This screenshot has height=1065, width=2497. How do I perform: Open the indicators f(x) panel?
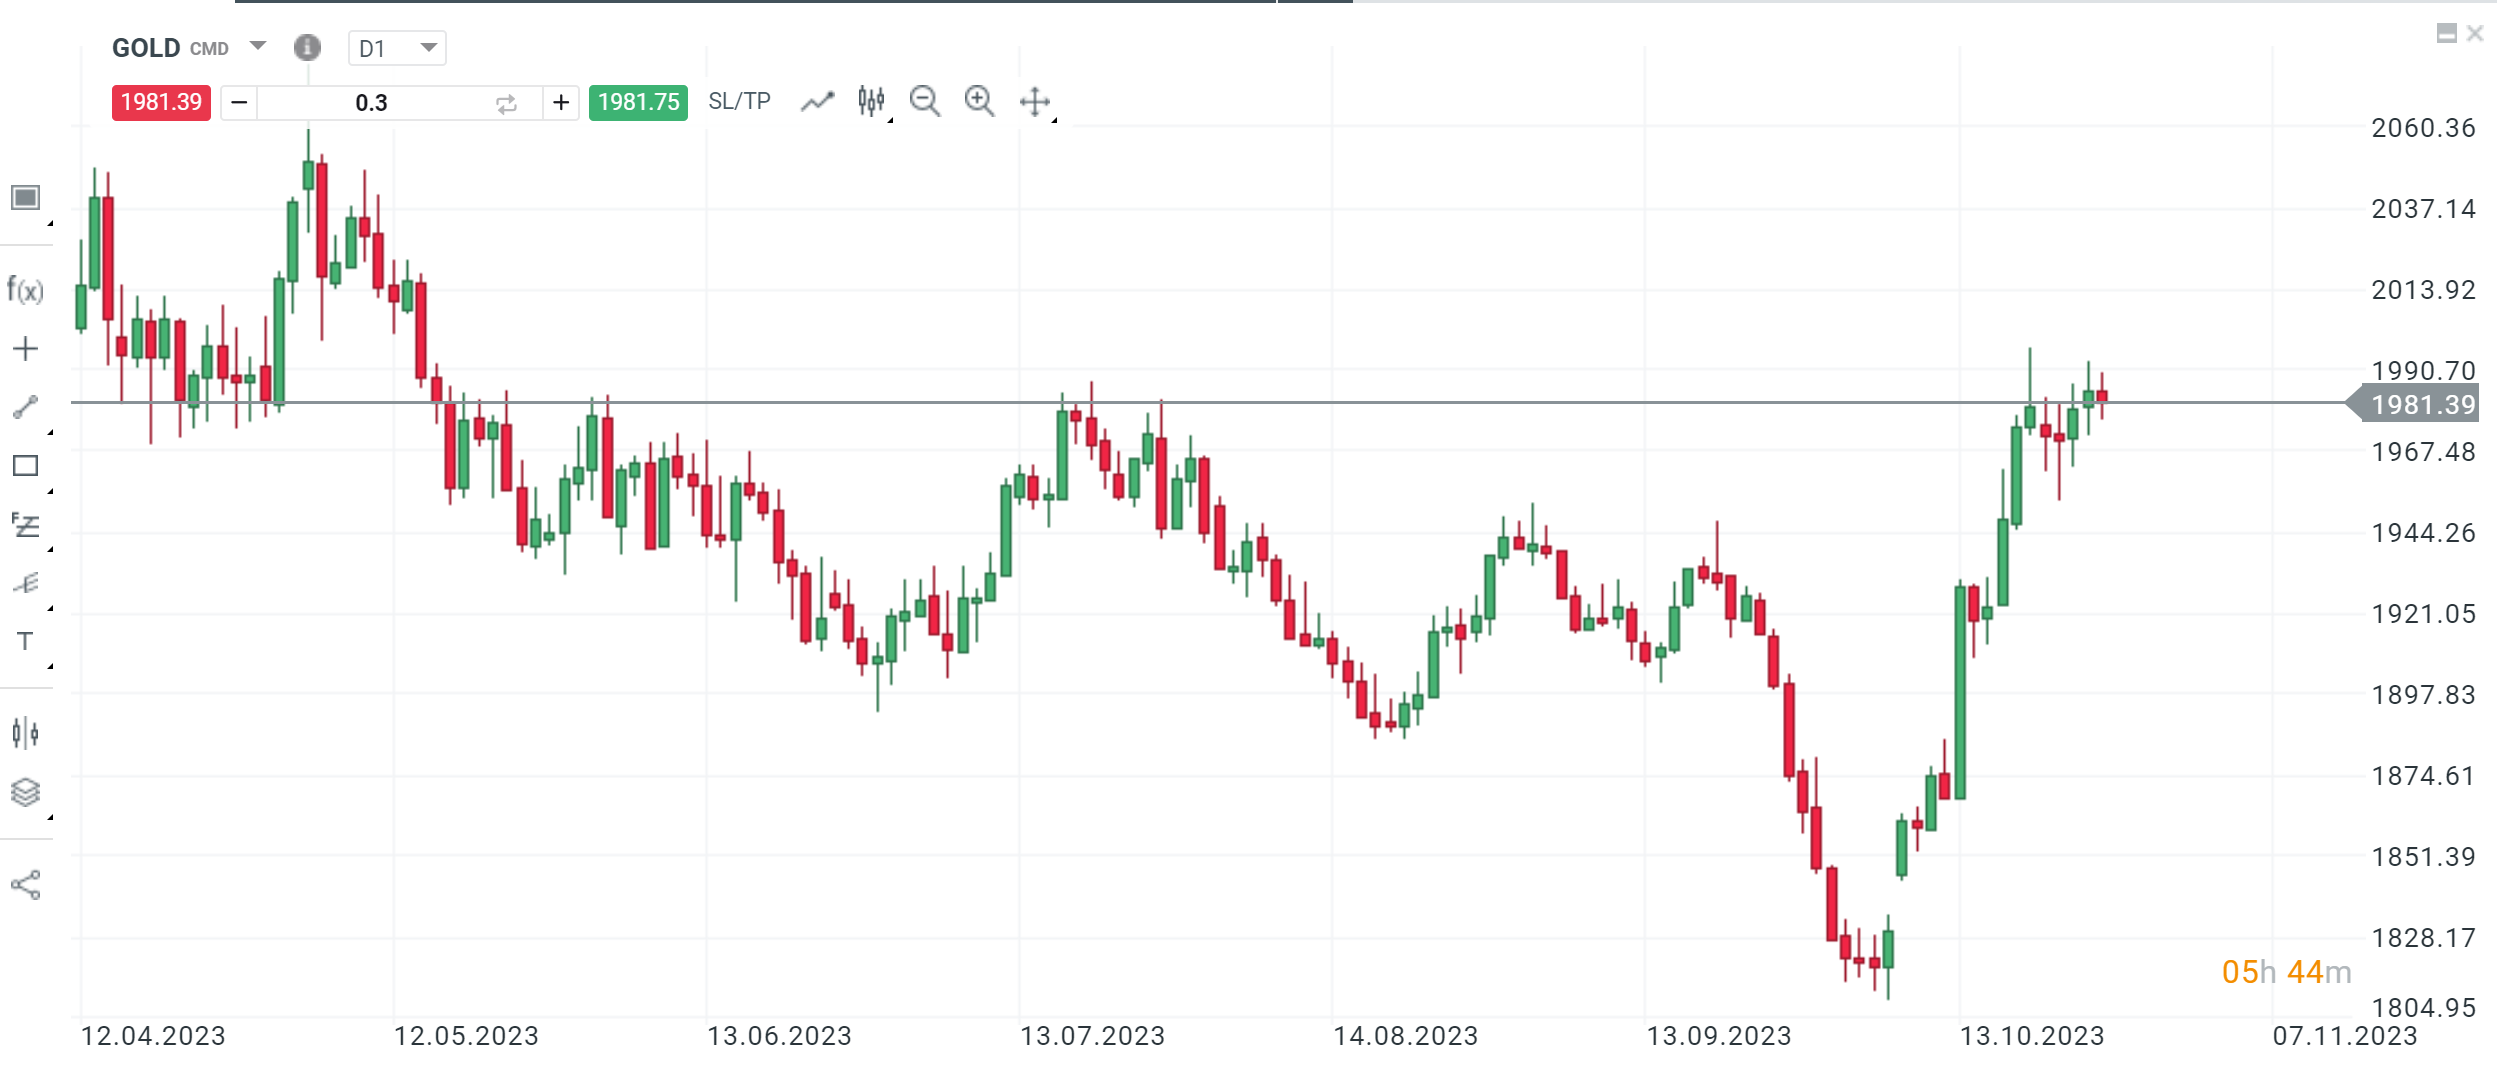pos(25,288)
